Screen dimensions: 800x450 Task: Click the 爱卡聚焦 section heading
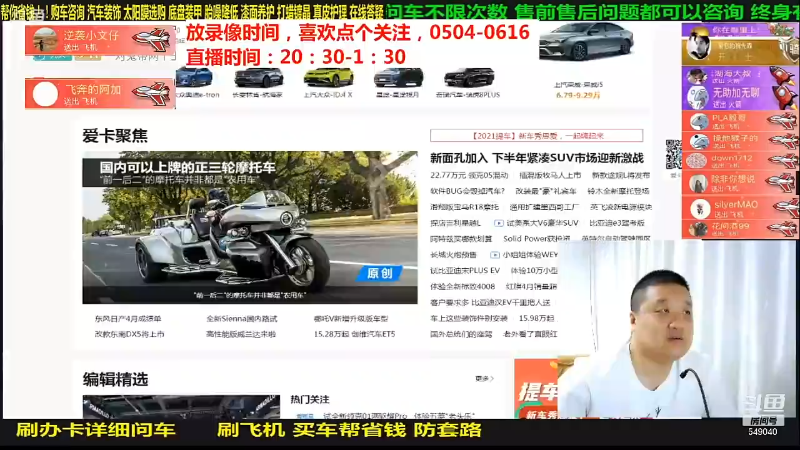click(x=115, y=136)
